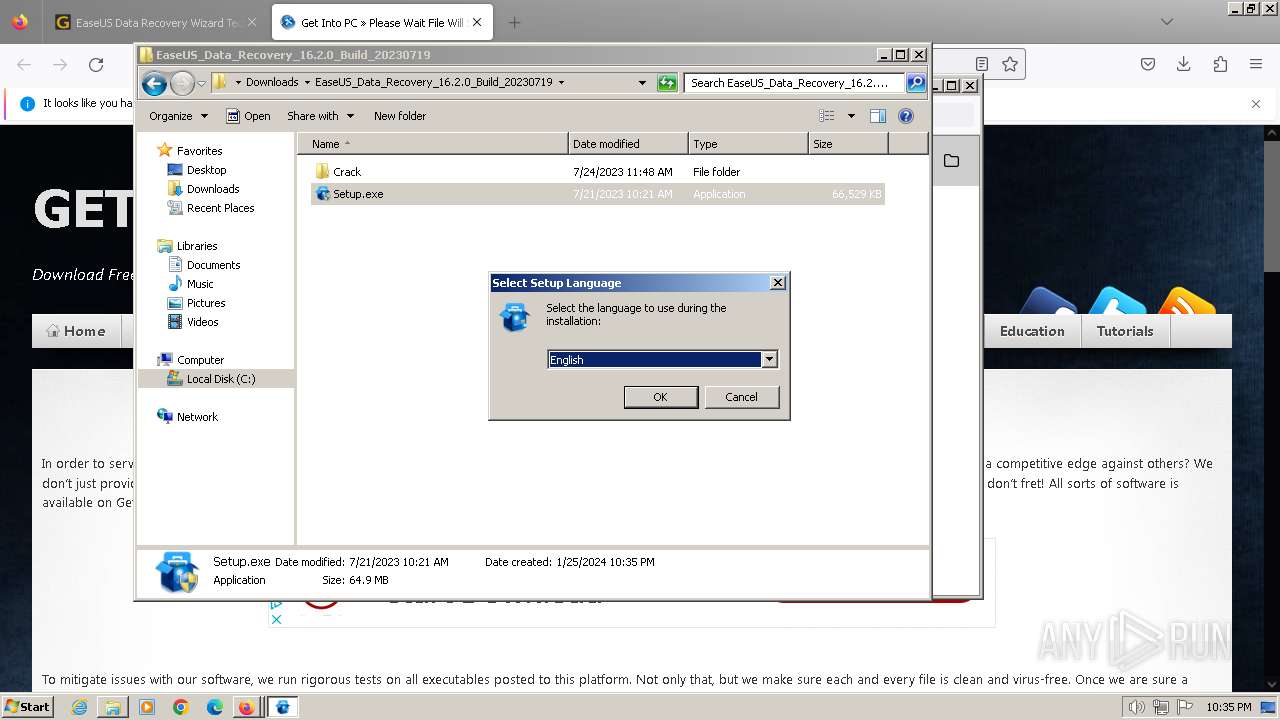Click New folder in Explorer toolbar
The image size is (1280, 720).
[400, 116]
